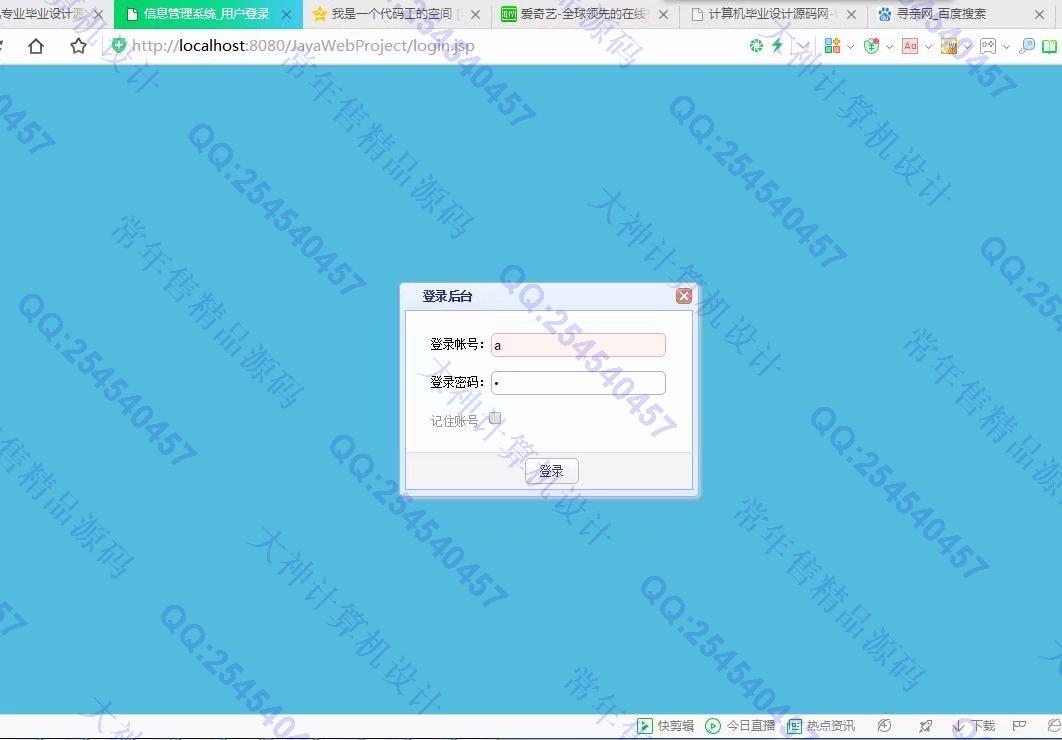Click the green security shield in address bar
The image size is (1062, 740).
(x=119, y=45)
